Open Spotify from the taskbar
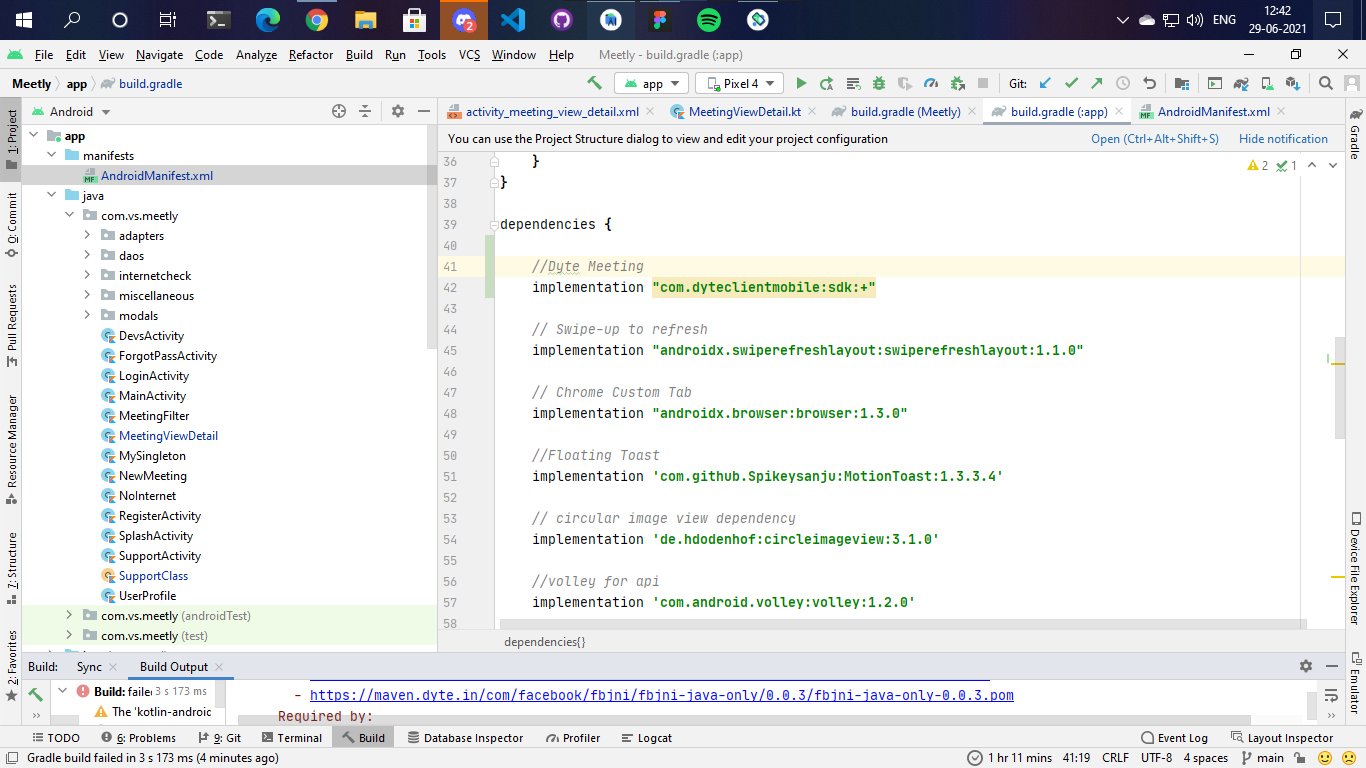This screenshot has height=768, width=1366. pyautogui.click(x=709, y=20)
